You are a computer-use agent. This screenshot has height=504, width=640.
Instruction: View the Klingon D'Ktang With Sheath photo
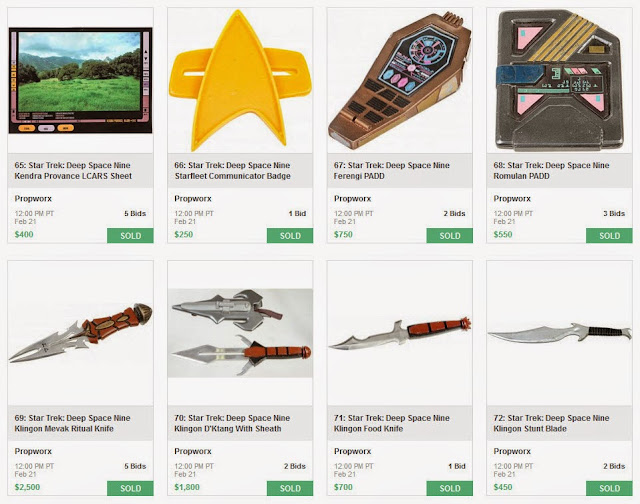240,333
